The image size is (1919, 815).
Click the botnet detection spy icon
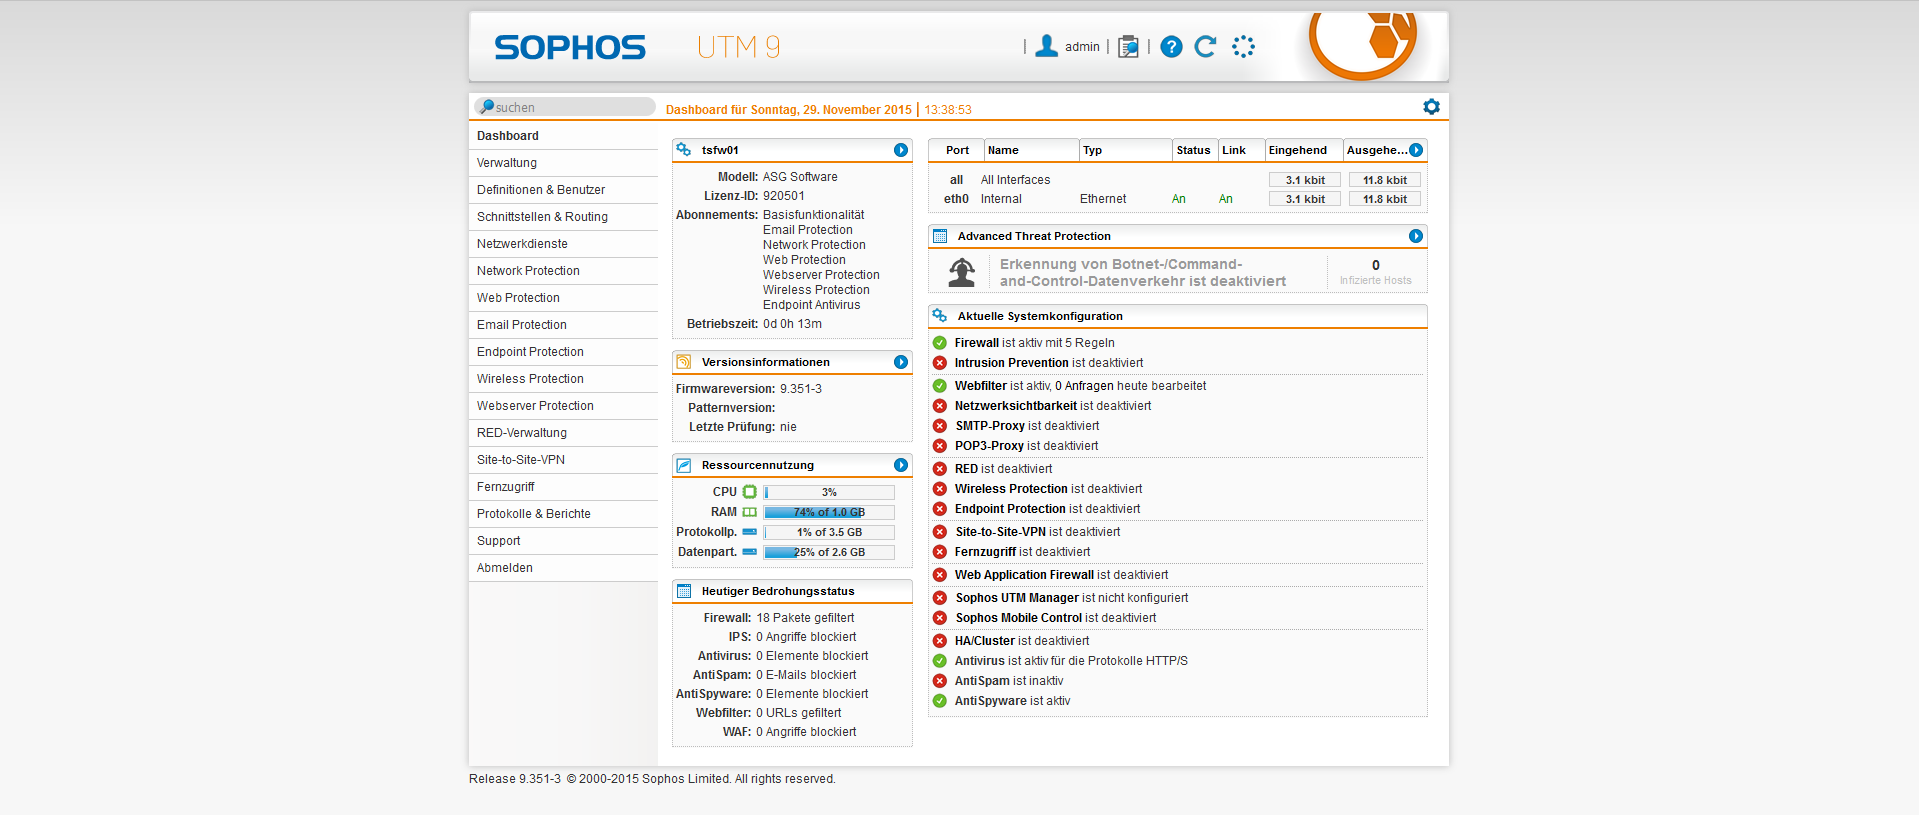(x=962, y=272)
